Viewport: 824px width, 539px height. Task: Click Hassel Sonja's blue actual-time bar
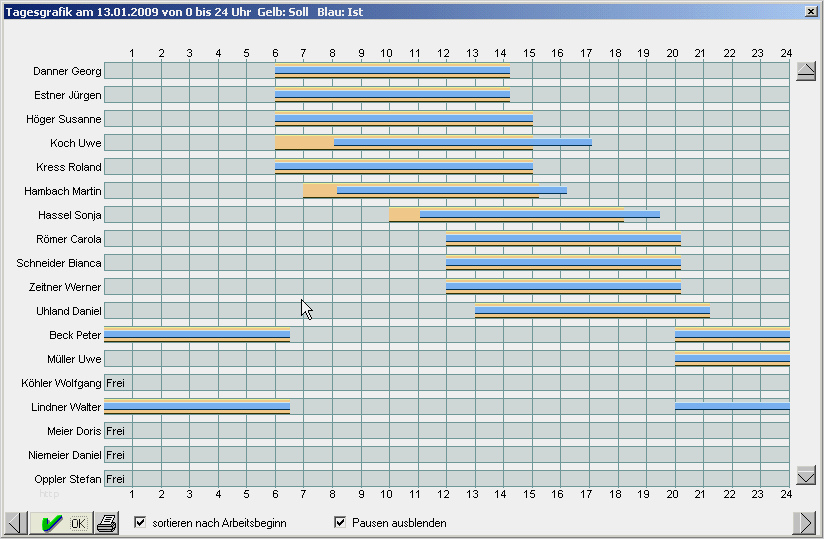pyautogui.click(x=540, y=214)
